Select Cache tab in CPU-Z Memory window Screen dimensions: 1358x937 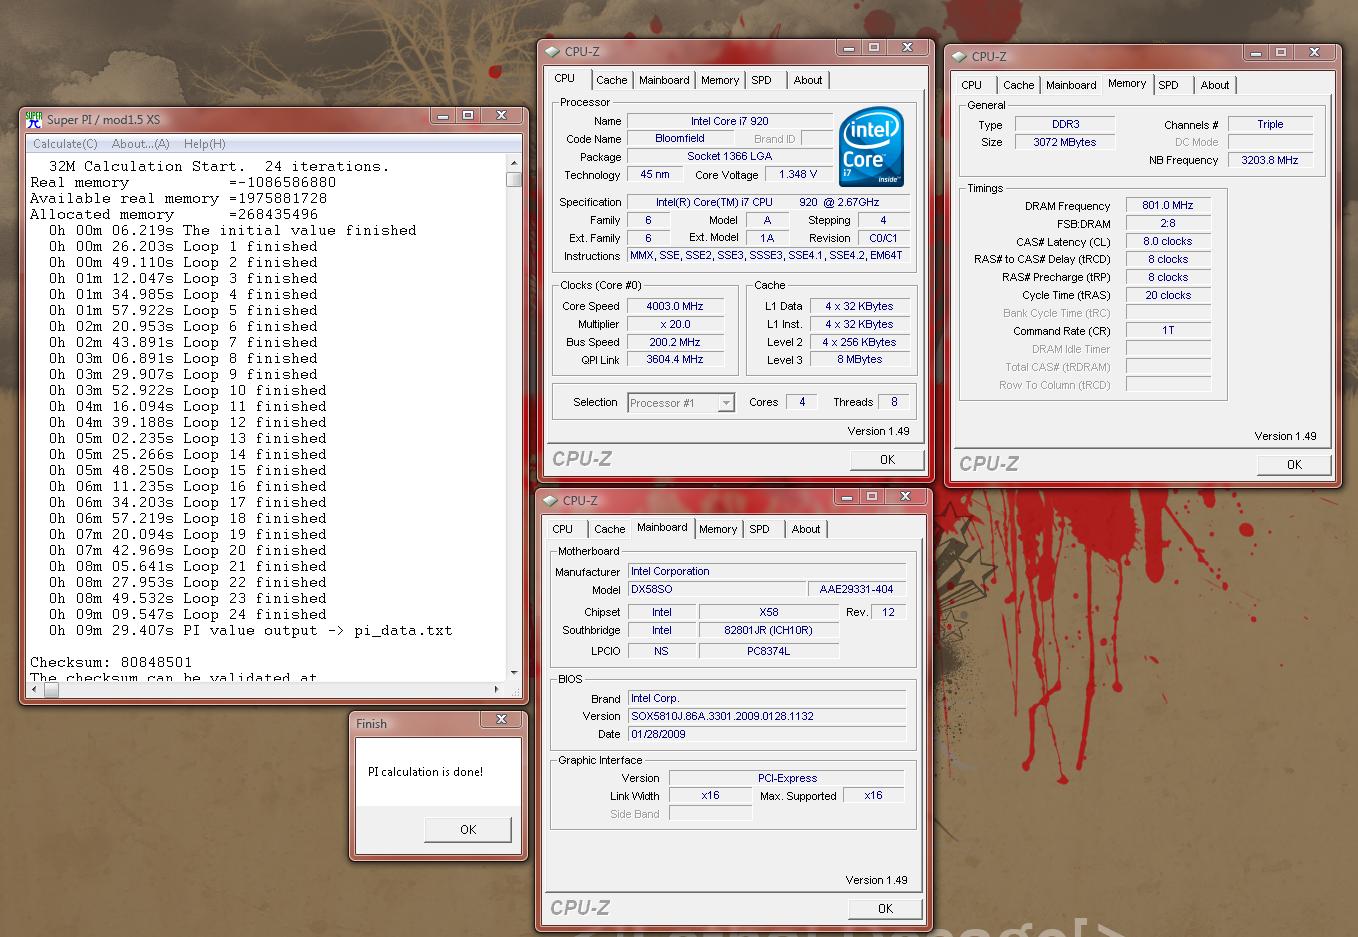[x=1018, y=85]
